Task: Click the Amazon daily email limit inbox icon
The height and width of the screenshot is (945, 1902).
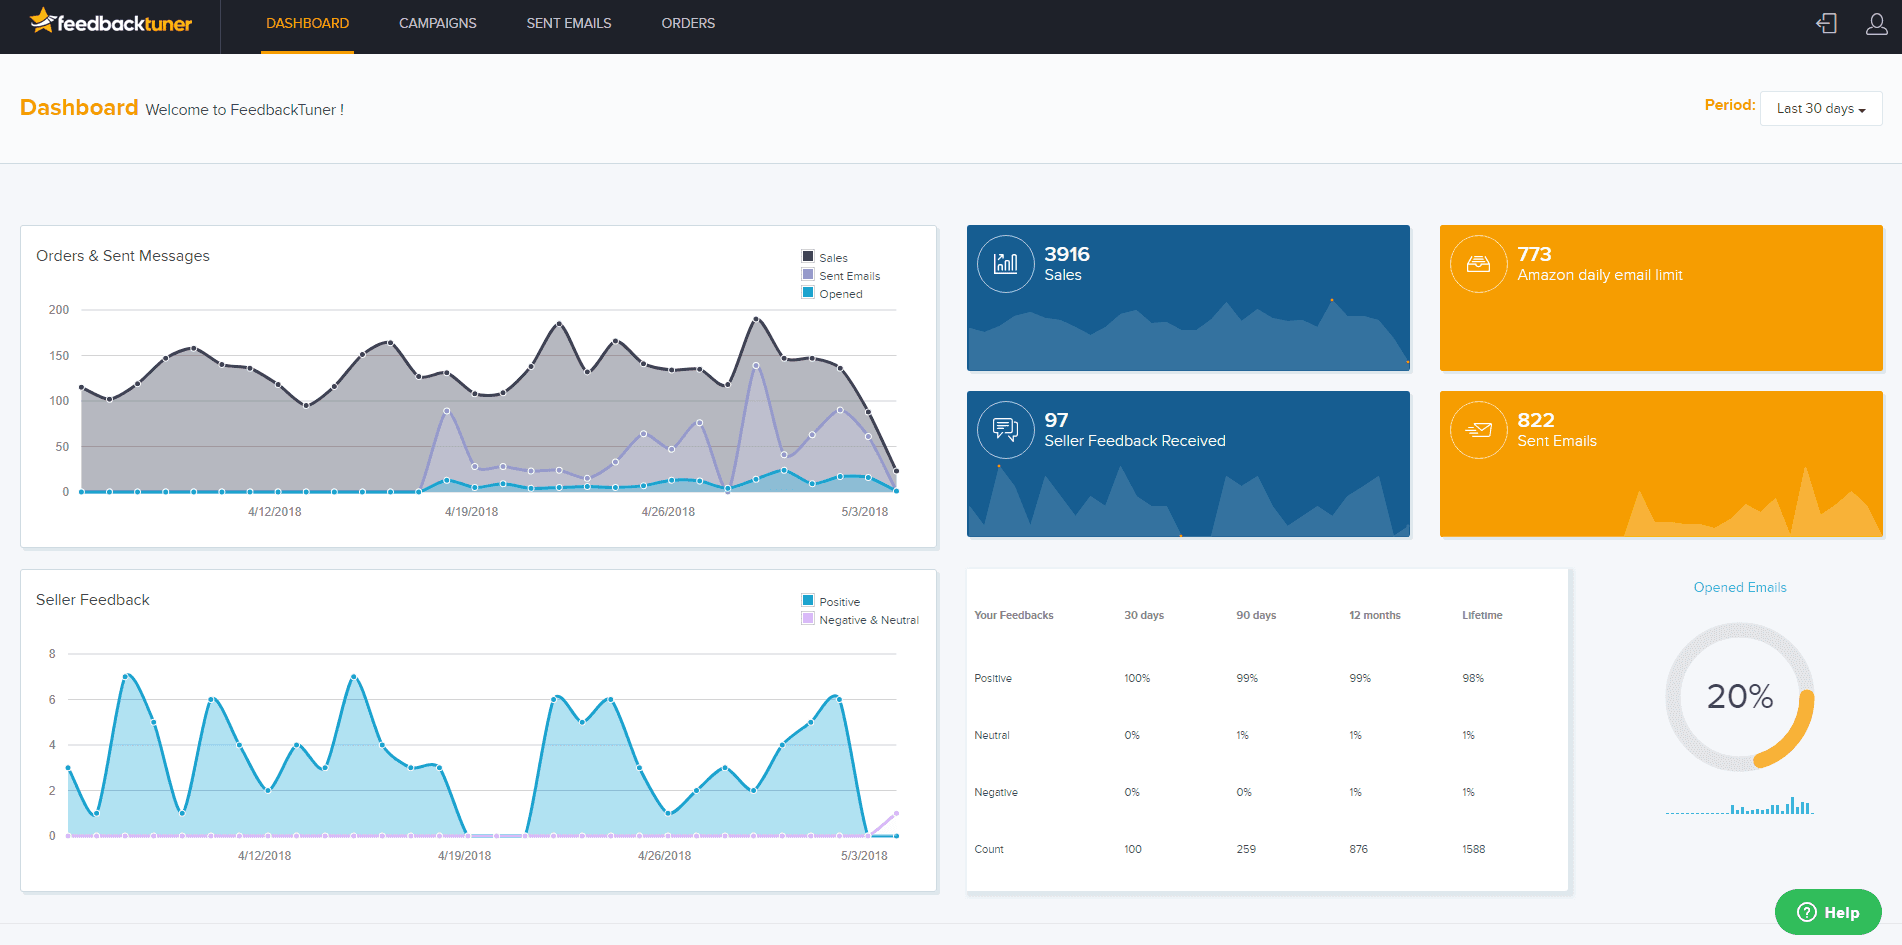Action: click(x=1478, y=264)
